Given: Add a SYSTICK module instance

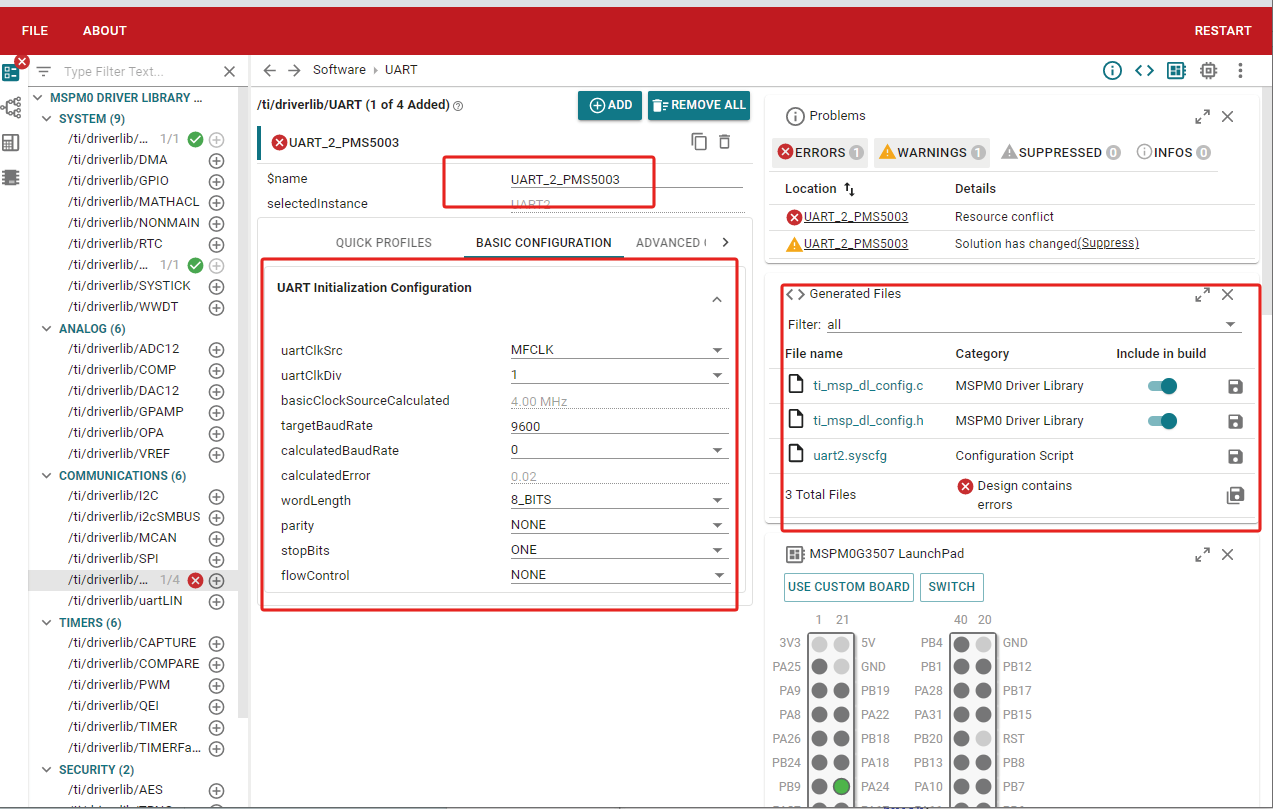Looking at the screenshot, I should 216,287.
